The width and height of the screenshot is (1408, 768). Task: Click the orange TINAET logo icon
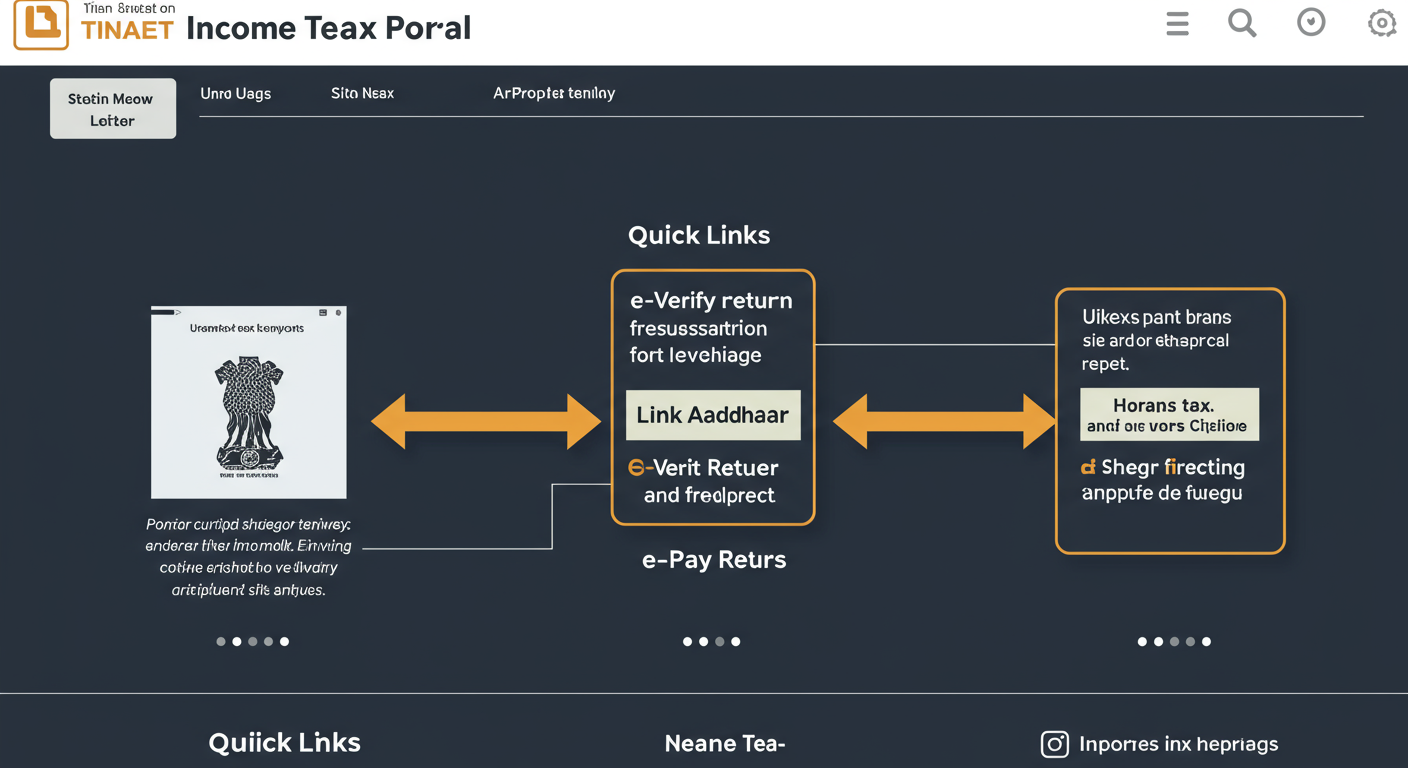click(x=39, y=25)
